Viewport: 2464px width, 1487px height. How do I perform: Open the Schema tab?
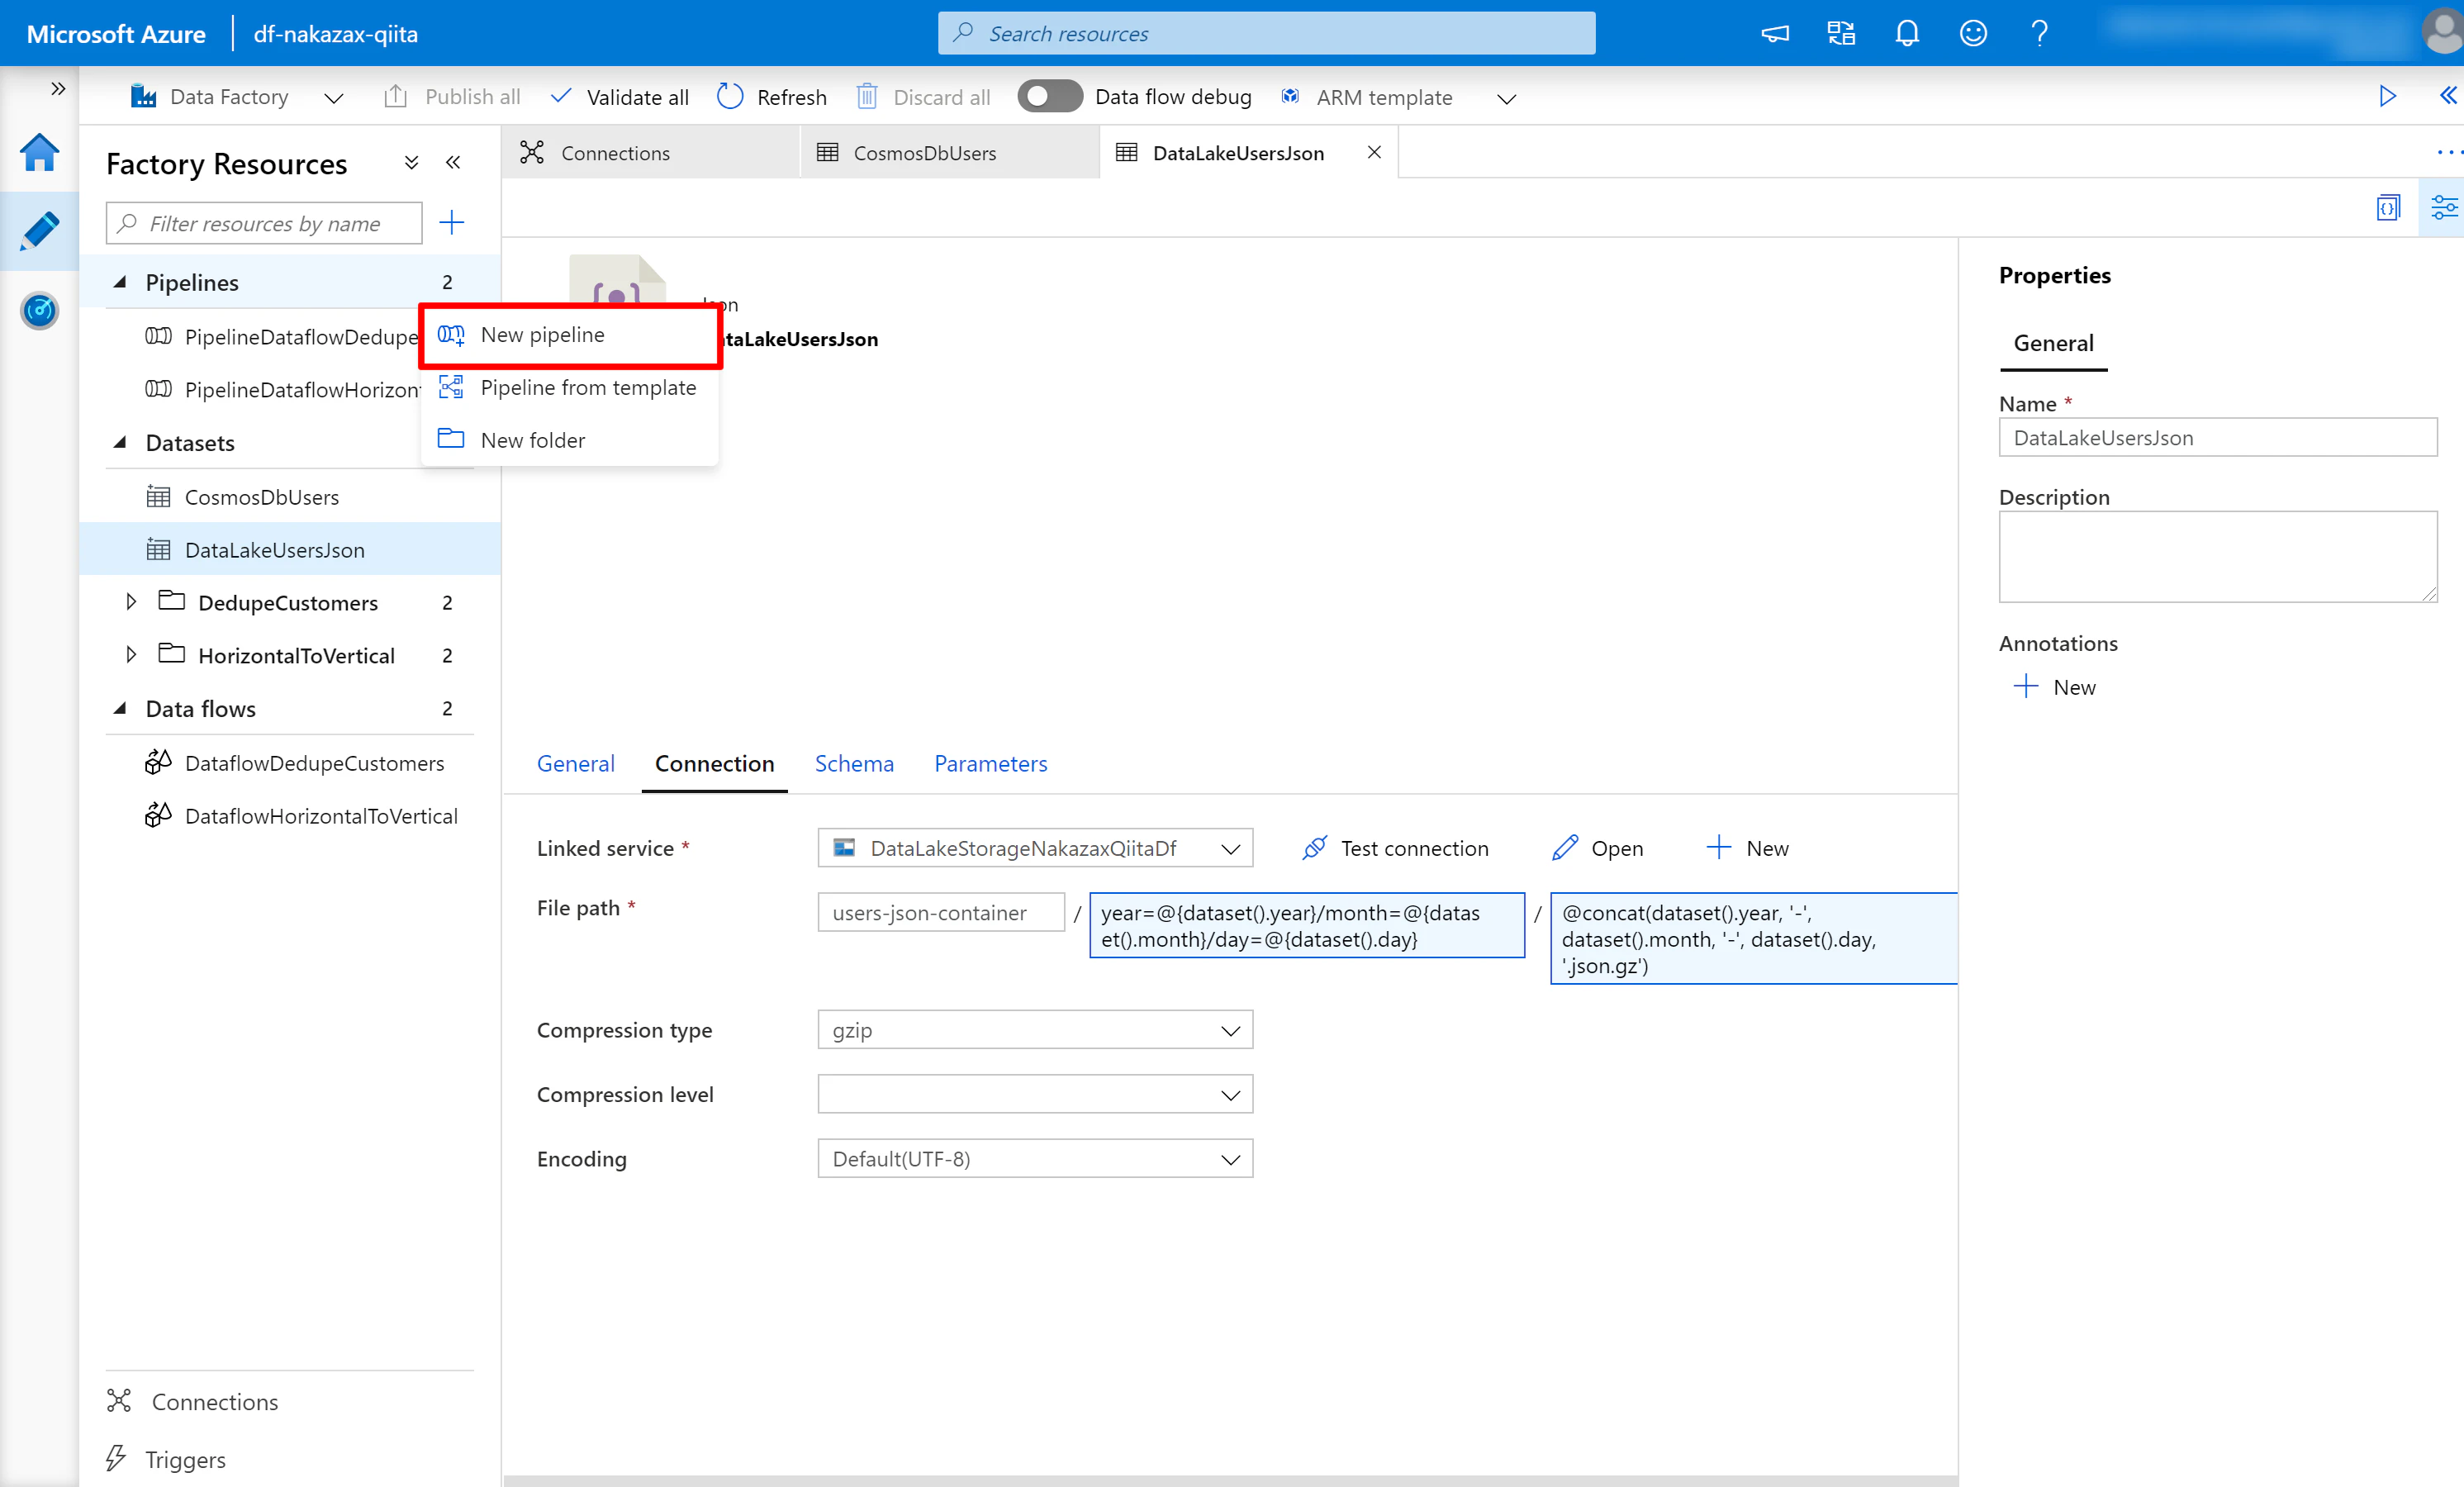[854, 764]
